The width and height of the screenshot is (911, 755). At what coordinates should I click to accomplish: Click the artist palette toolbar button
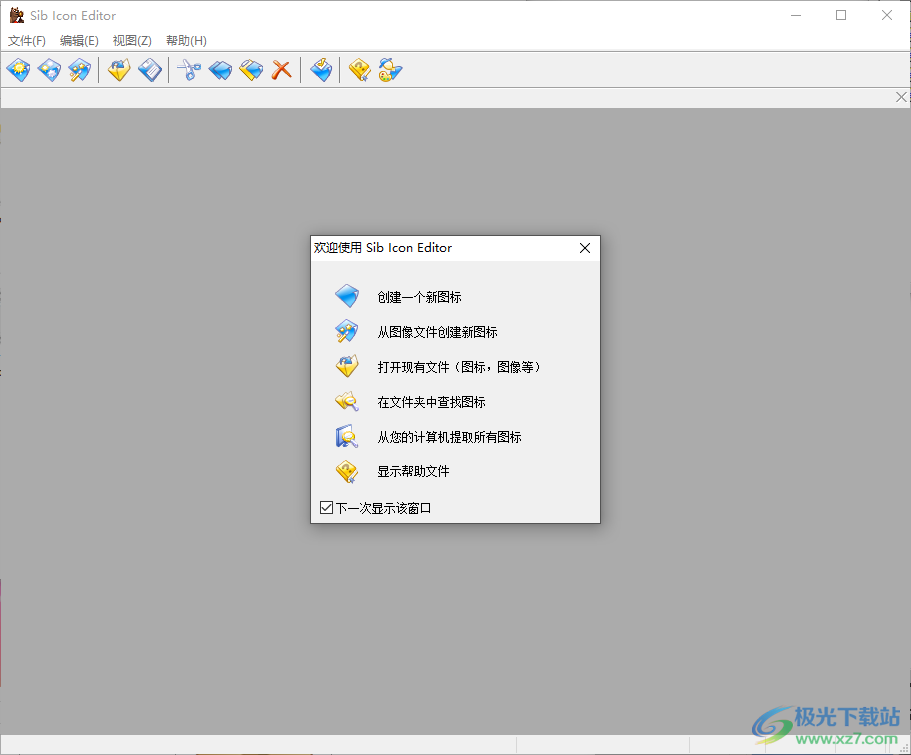(390, 70)
